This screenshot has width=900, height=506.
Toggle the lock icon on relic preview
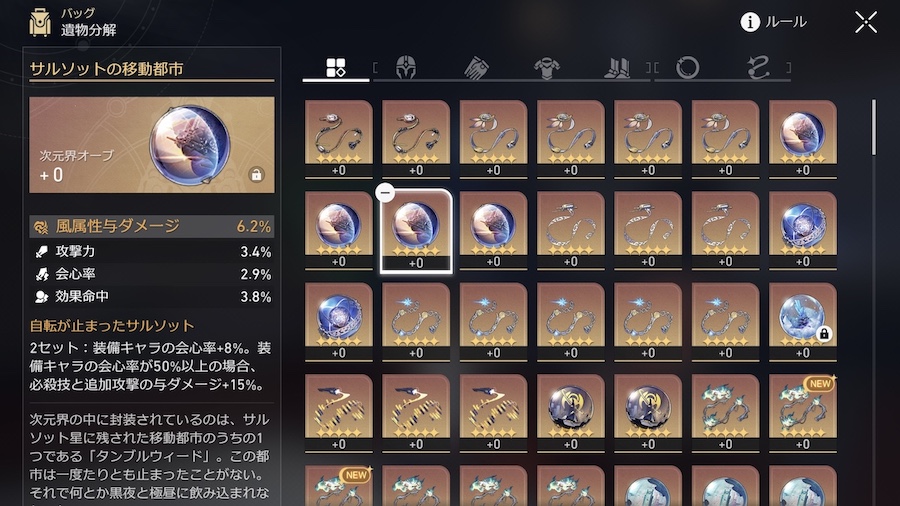click(256, 174)
